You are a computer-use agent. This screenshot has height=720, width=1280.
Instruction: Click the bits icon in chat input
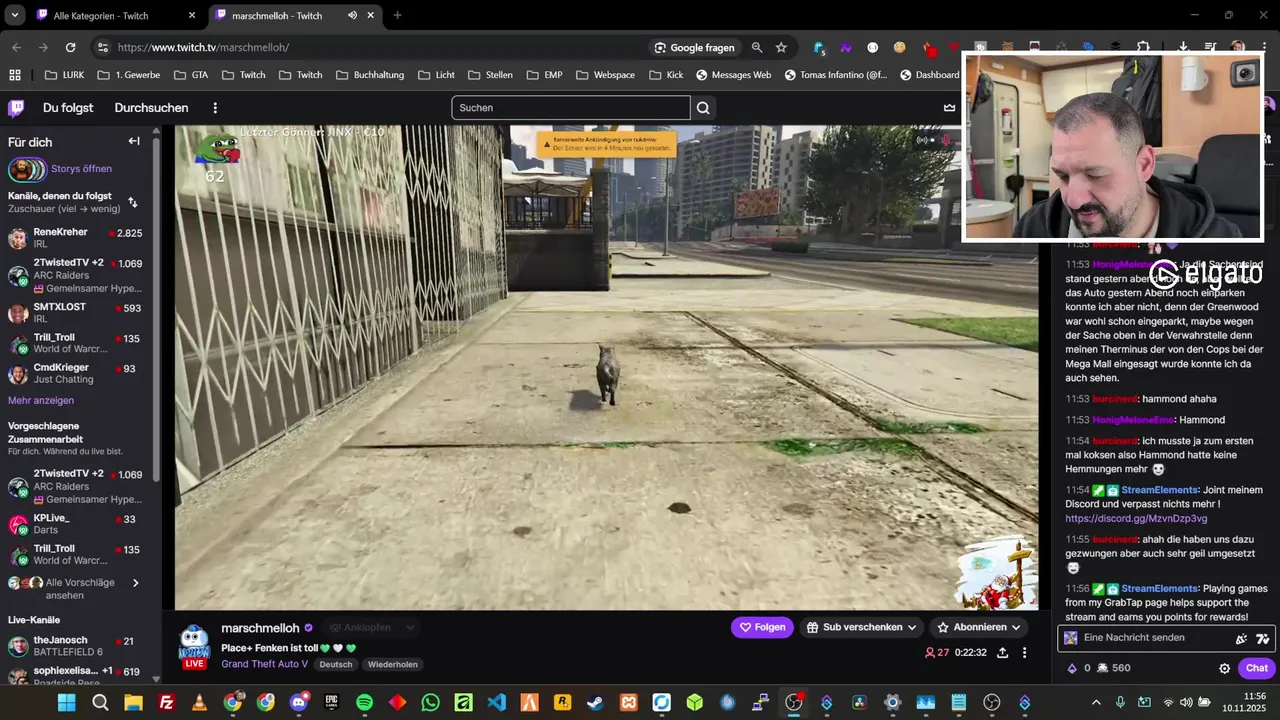coord(1241,638)
